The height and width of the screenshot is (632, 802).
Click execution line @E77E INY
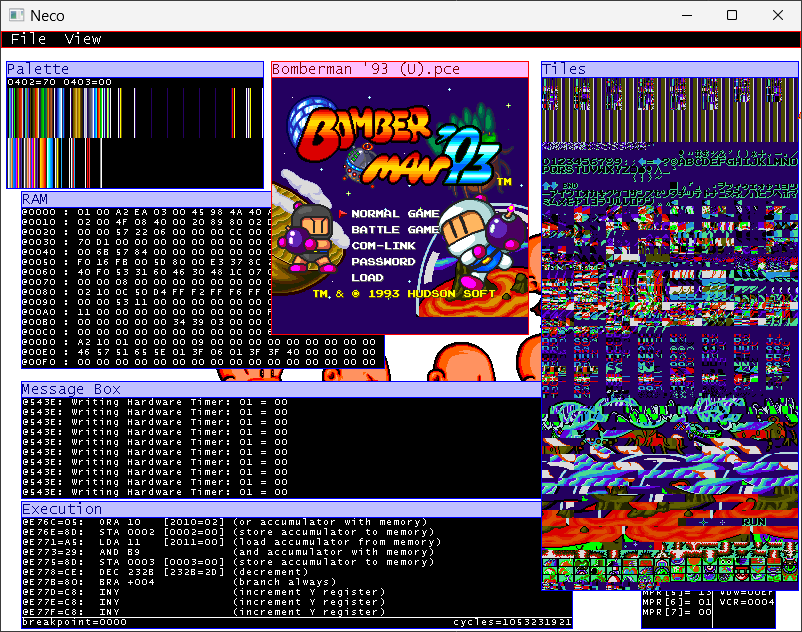point(203,602)
